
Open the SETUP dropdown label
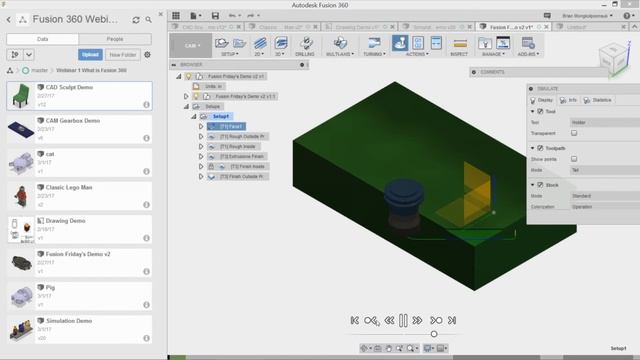(x=230, y=54)
